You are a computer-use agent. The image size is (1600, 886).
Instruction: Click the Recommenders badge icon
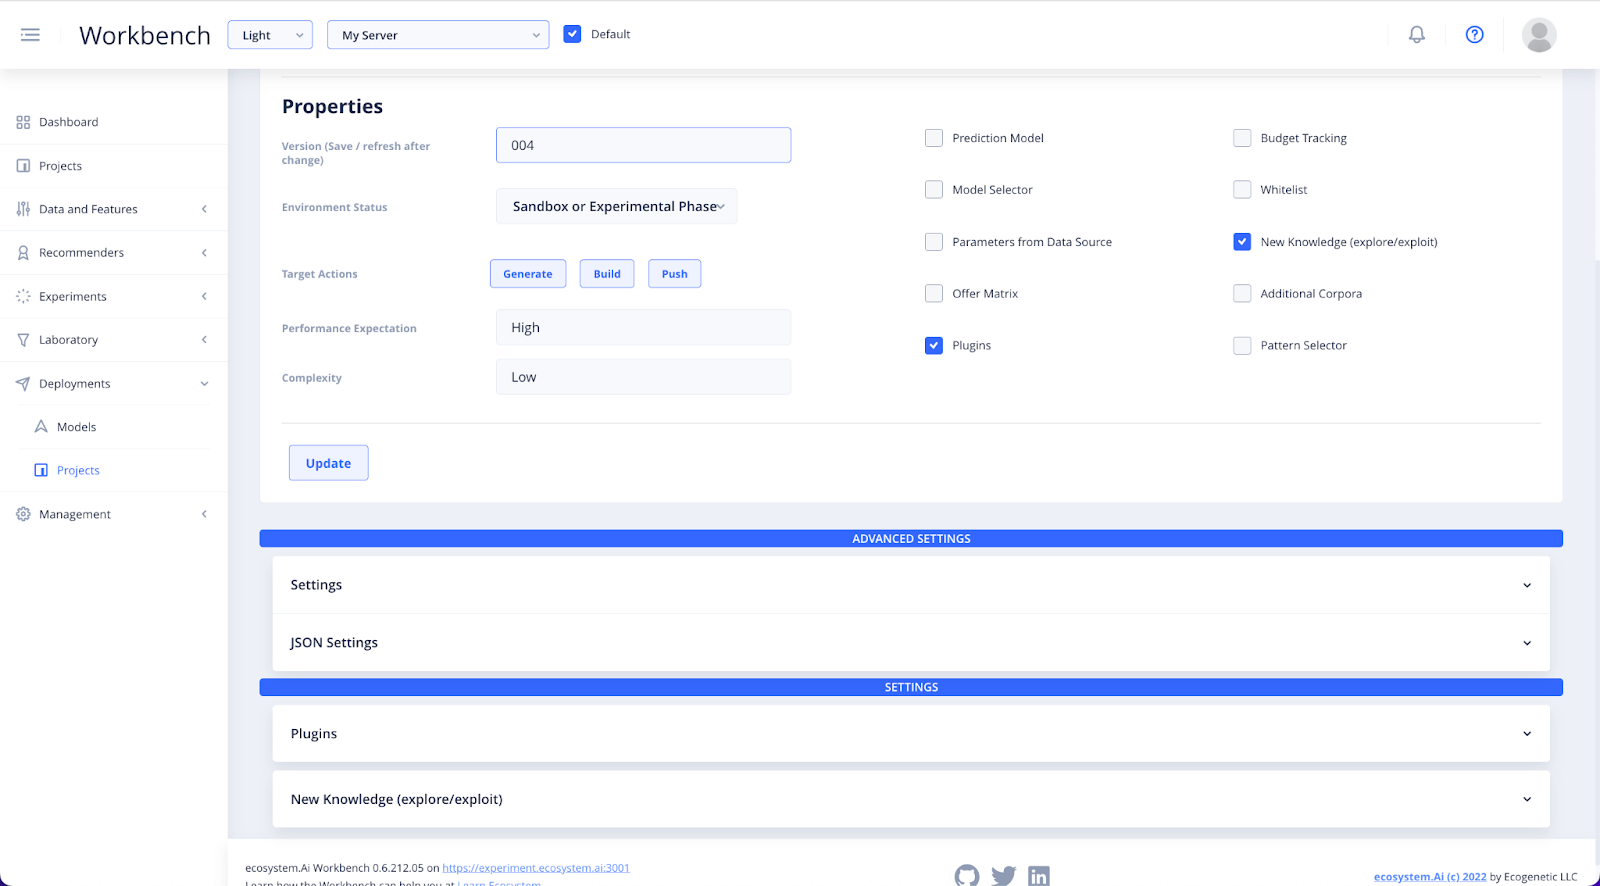[23, 253]
